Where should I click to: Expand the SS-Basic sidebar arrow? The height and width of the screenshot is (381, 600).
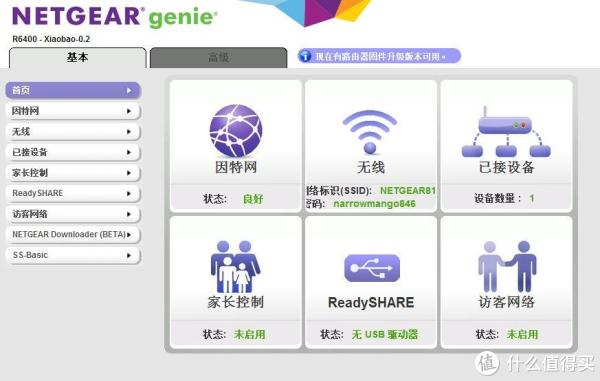(x=129, y=255)
